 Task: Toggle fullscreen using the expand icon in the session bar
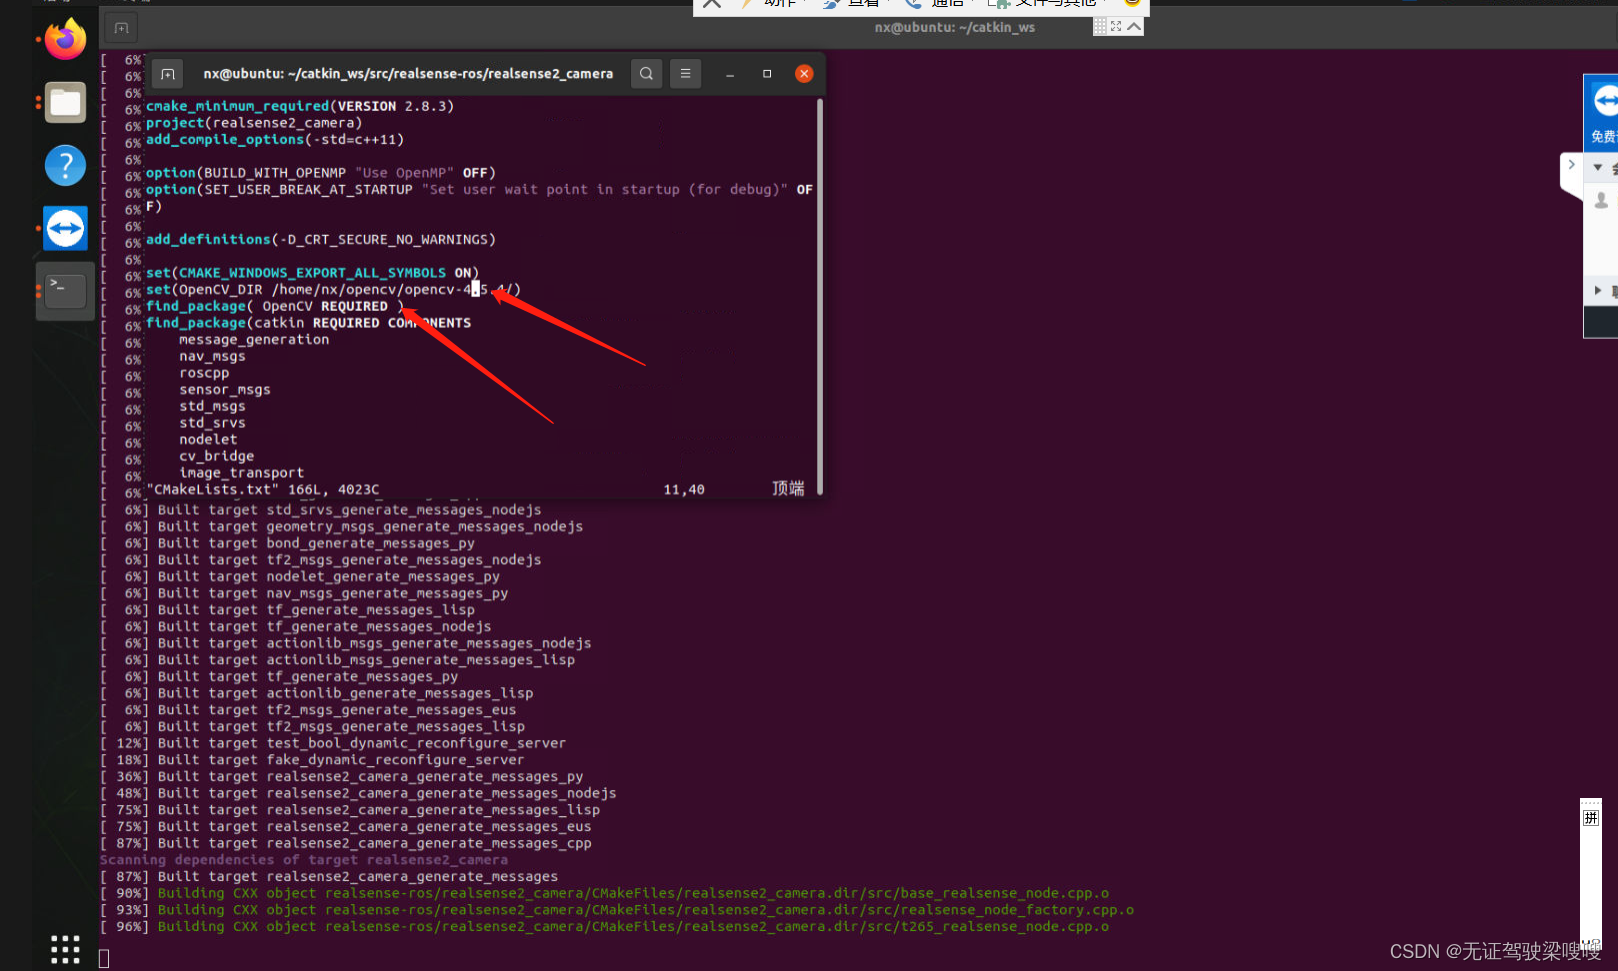point(1117,26)
